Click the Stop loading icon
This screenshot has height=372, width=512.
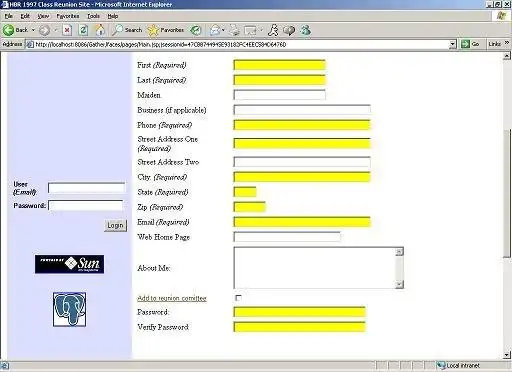[x=67, y=30]
